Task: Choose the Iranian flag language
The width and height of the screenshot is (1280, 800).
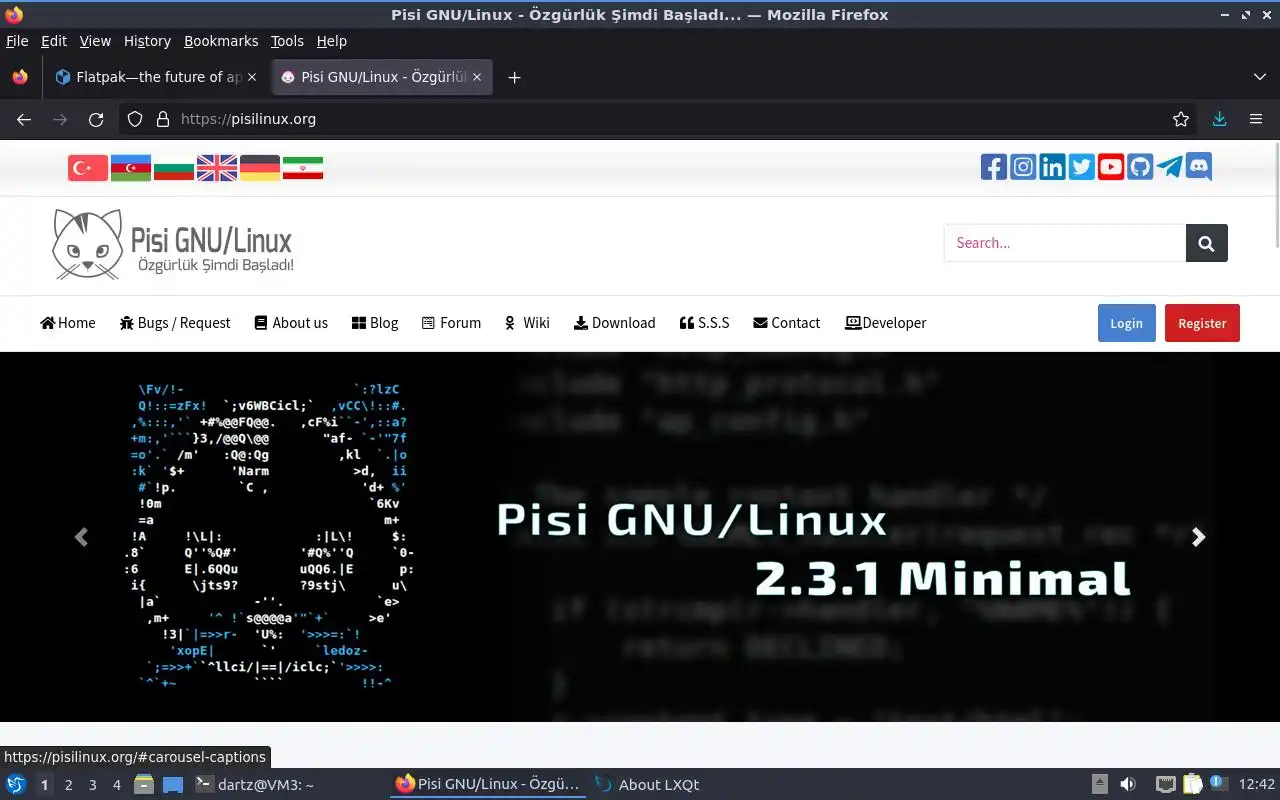Action: (x=303, y=168)
